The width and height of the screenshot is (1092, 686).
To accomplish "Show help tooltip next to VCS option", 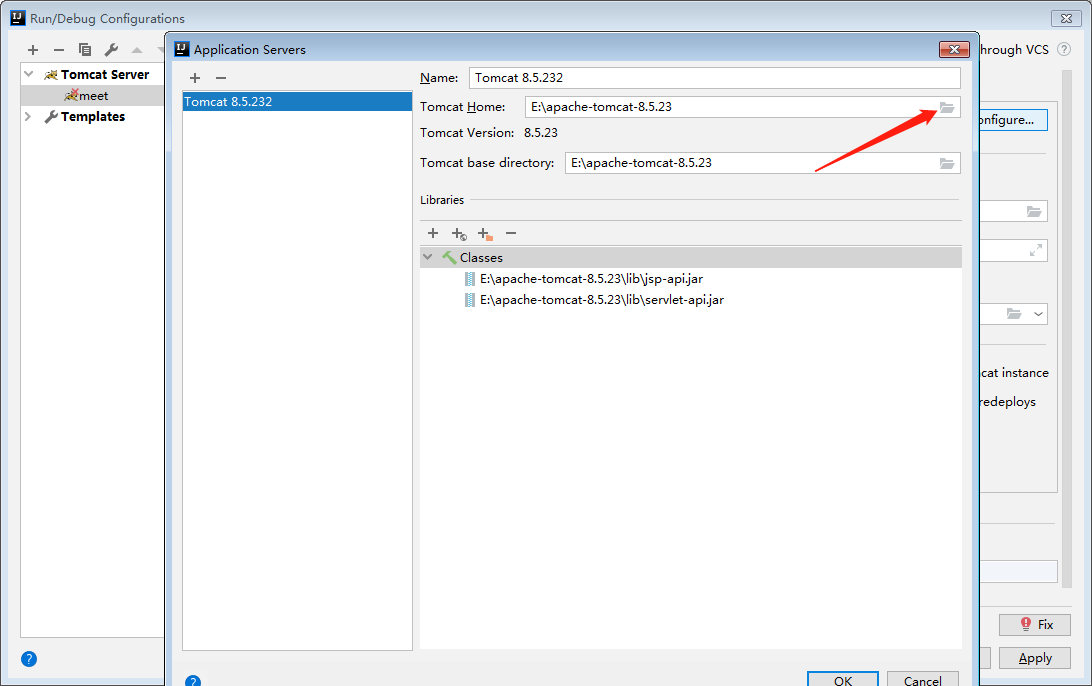I will 1063,49.
